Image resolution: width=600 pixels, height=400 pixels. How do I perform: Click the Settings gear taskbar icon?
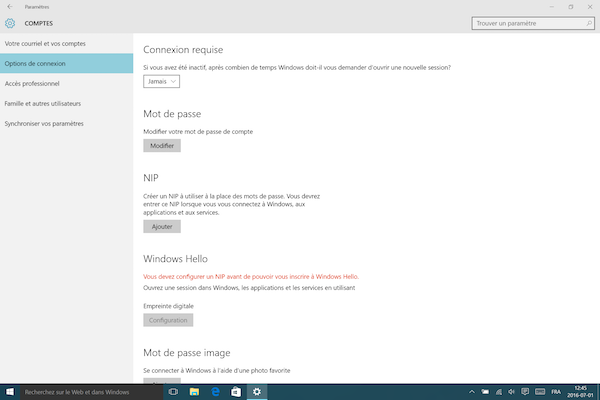click(257, 392)
